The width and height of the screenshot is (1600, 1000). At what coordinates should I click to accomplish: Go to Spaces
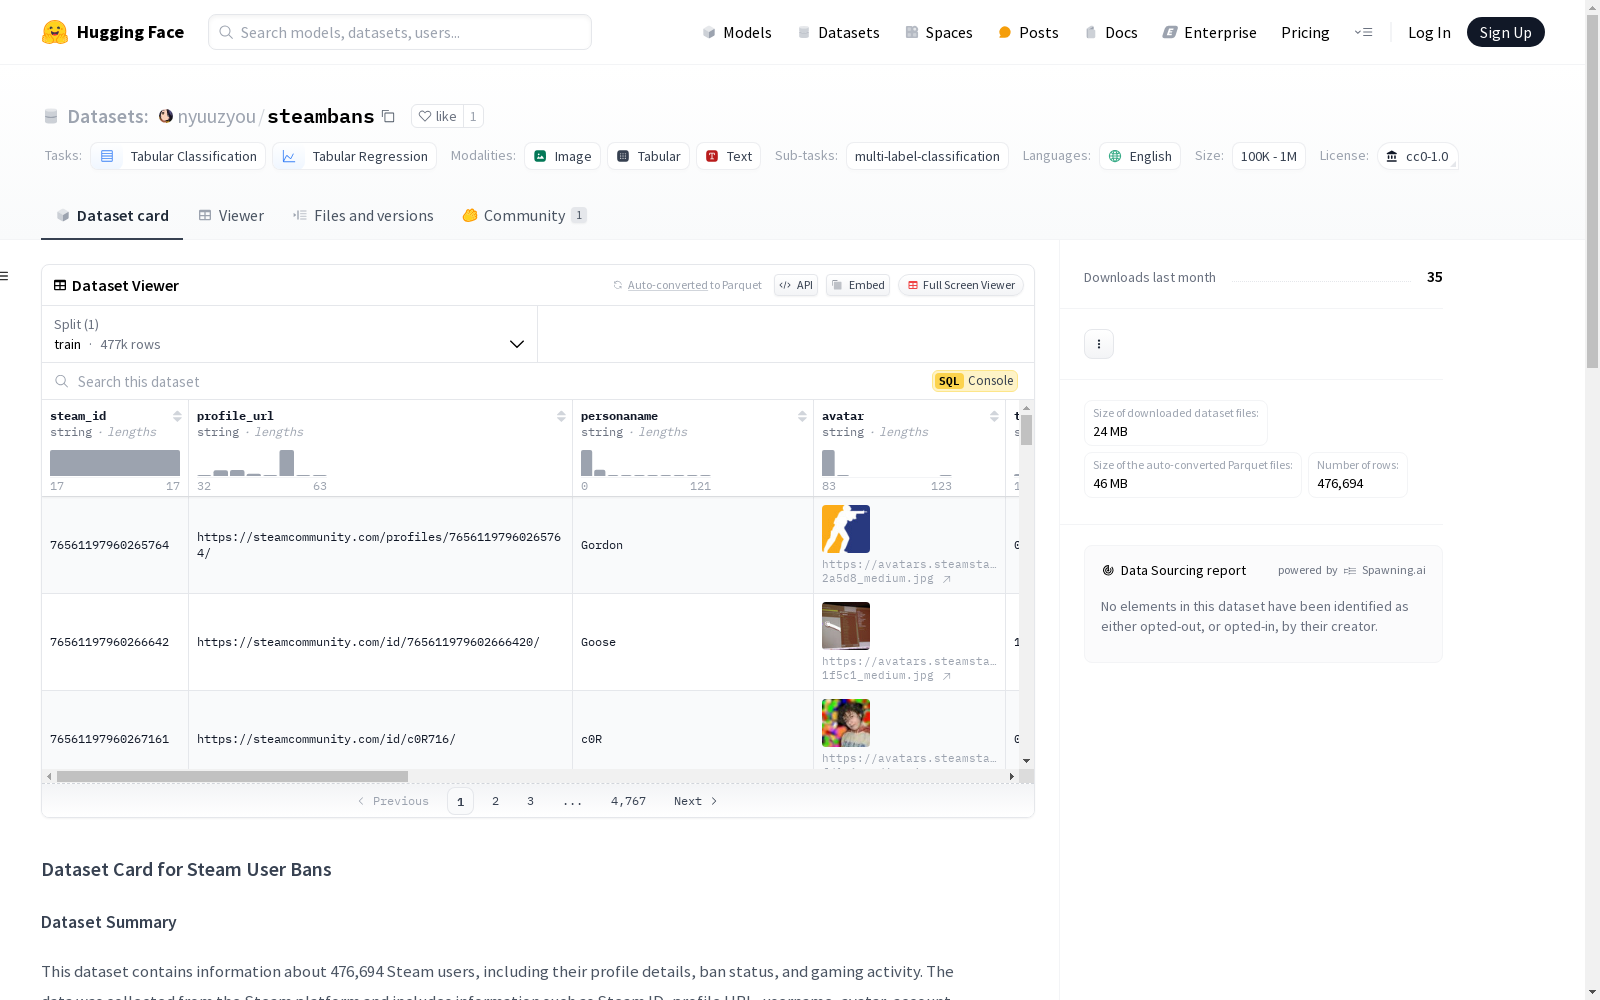click(x=938, y=32)
